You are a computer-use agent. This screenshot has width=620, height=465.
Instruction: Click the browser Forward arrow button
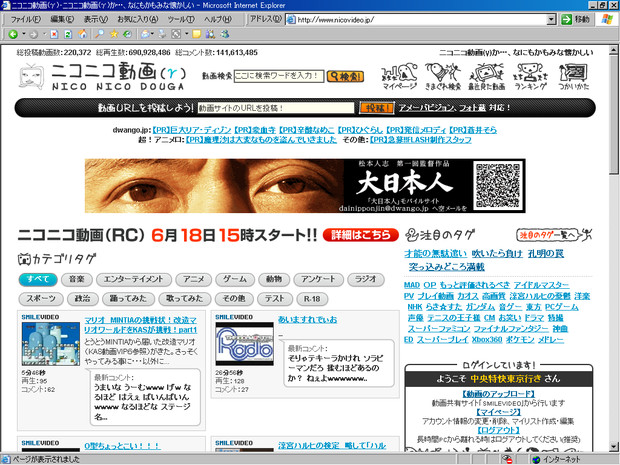pos(34,34)
